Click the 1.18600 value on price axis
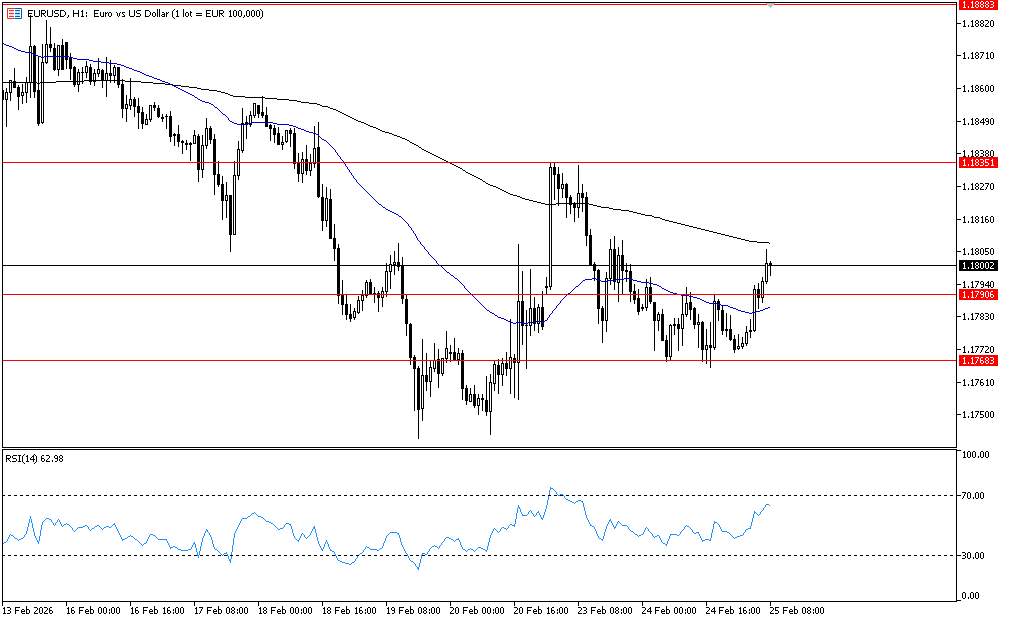 click(977, 89)
